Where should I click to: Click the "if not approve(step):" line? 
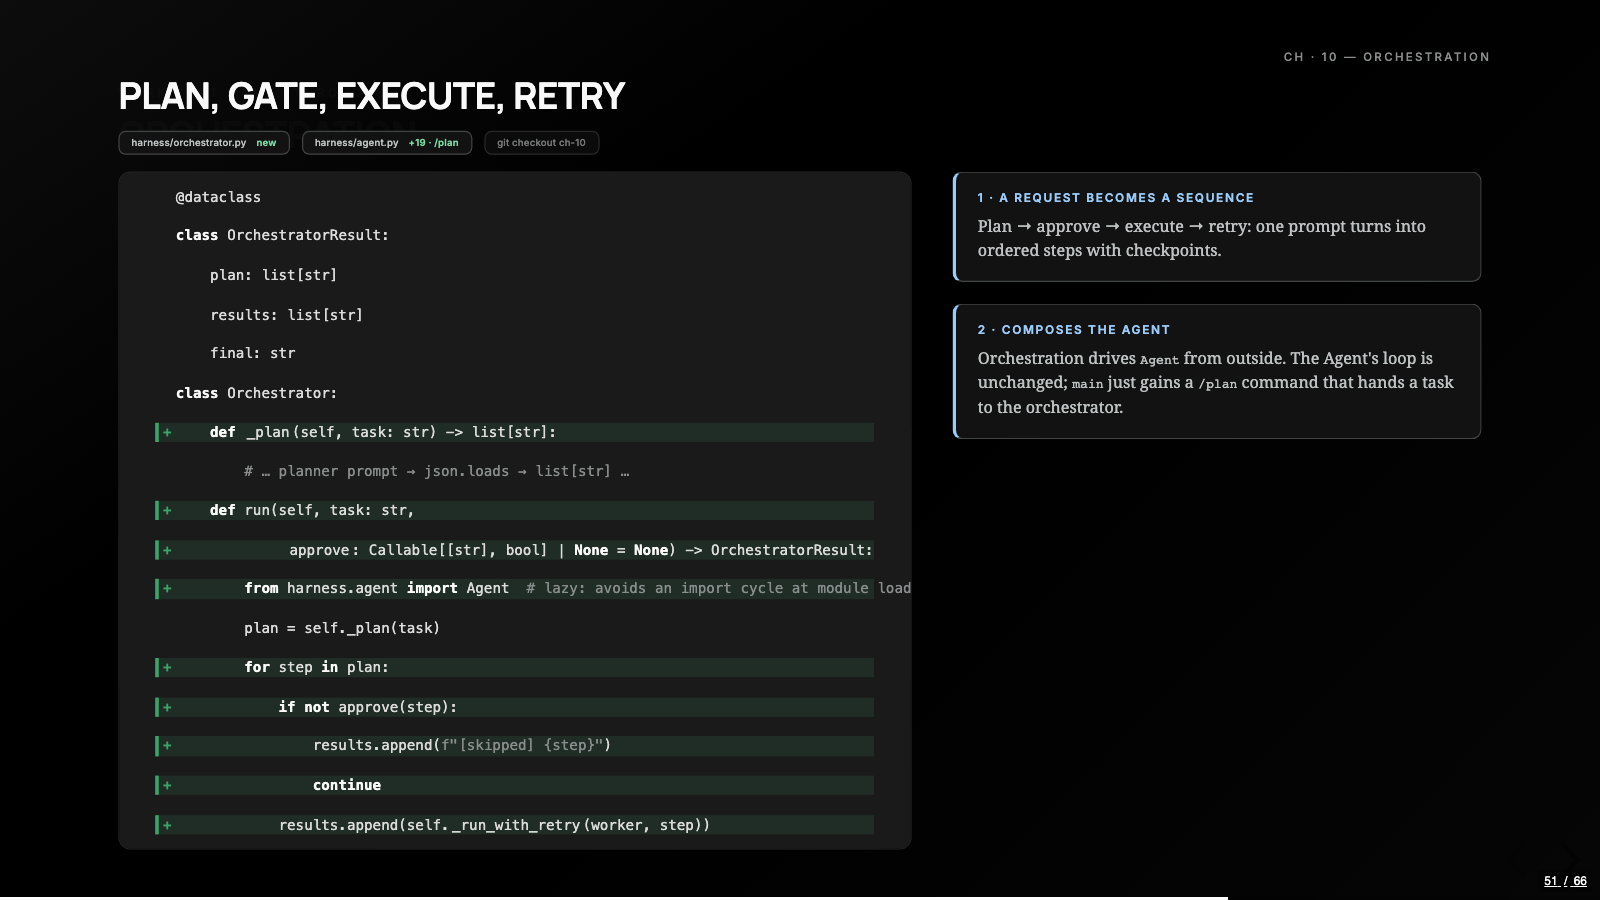point(515,707)
